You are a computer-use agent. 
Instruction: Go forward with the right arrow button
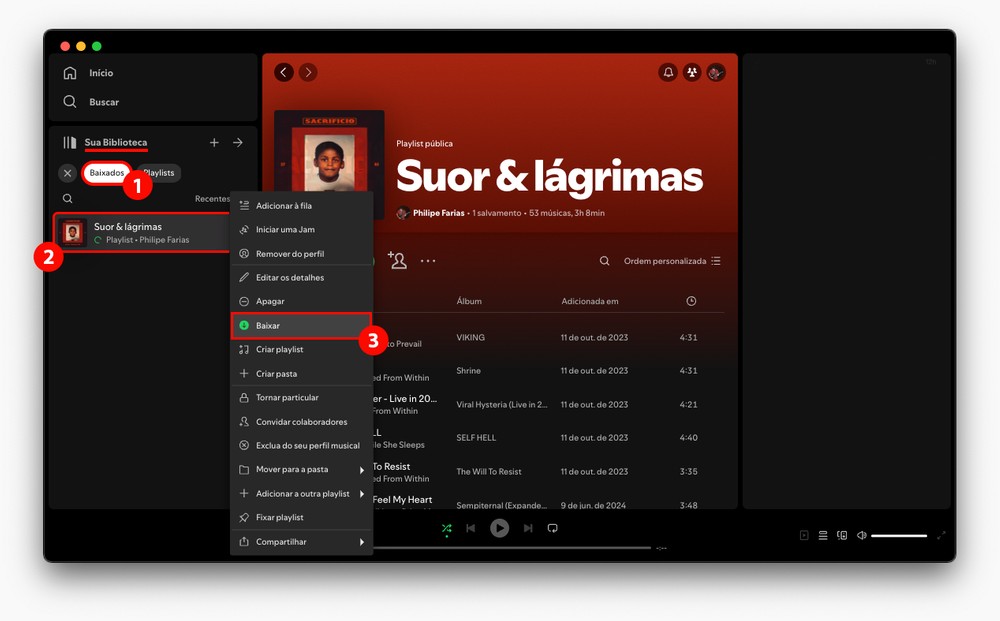[x=308, y=72]
